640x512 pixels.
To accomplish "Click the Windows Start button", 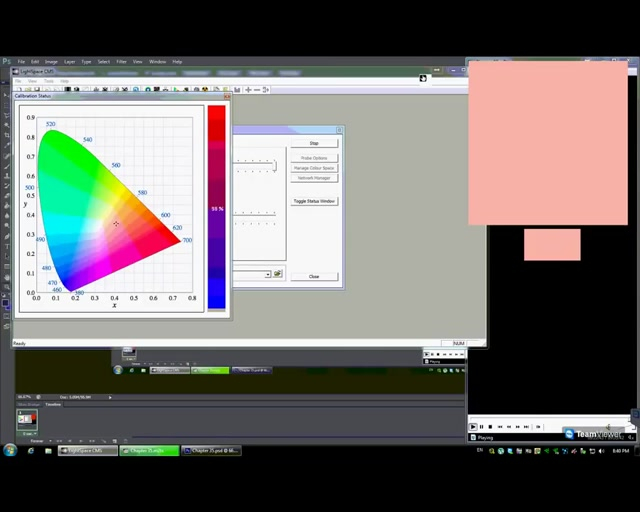I will (x=10, y=451).
